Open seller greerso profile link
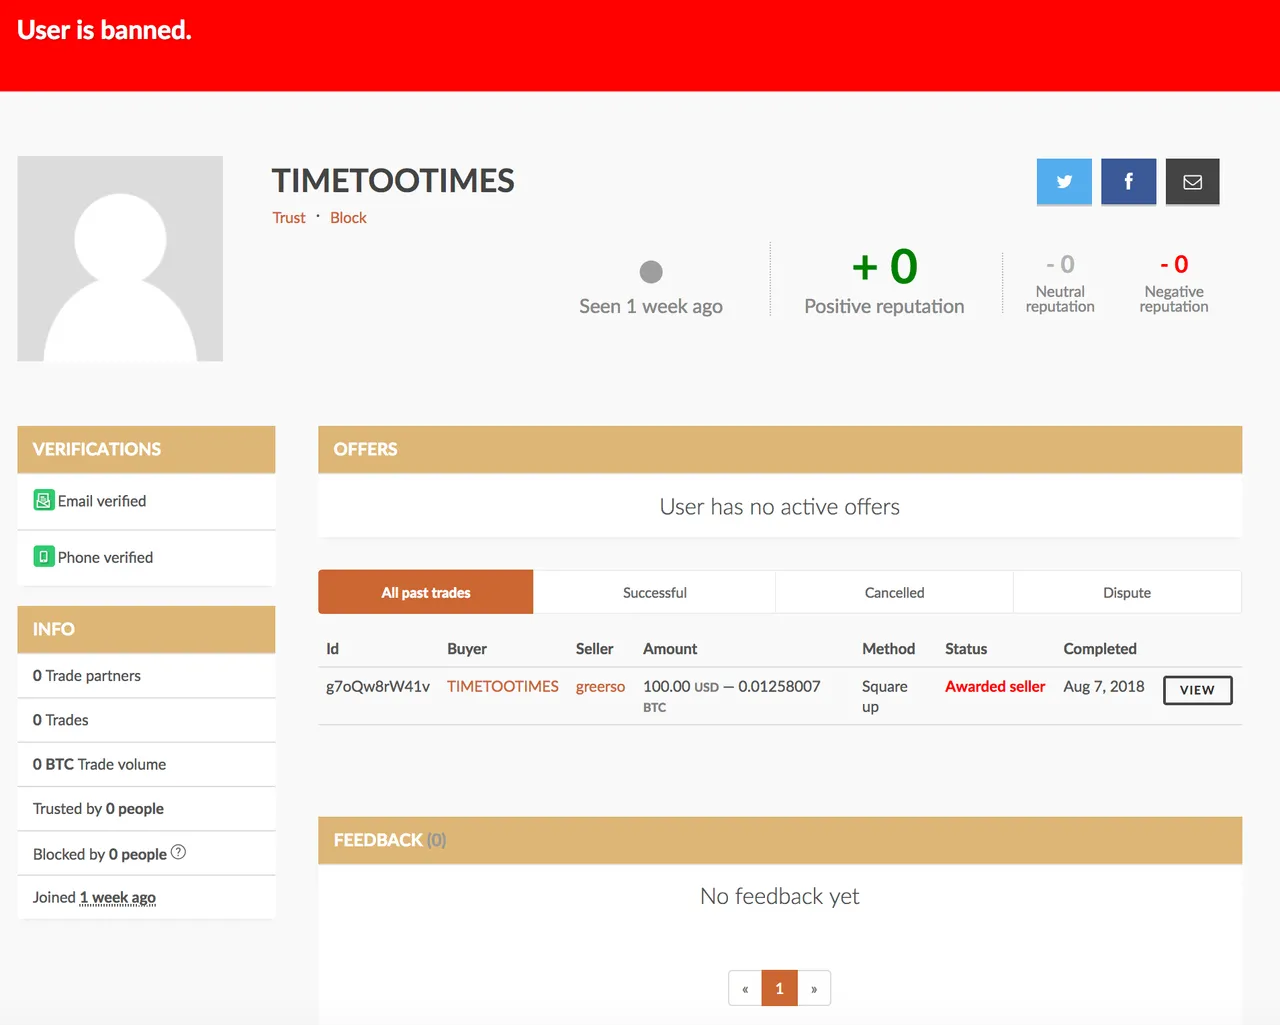 (600, 686)
